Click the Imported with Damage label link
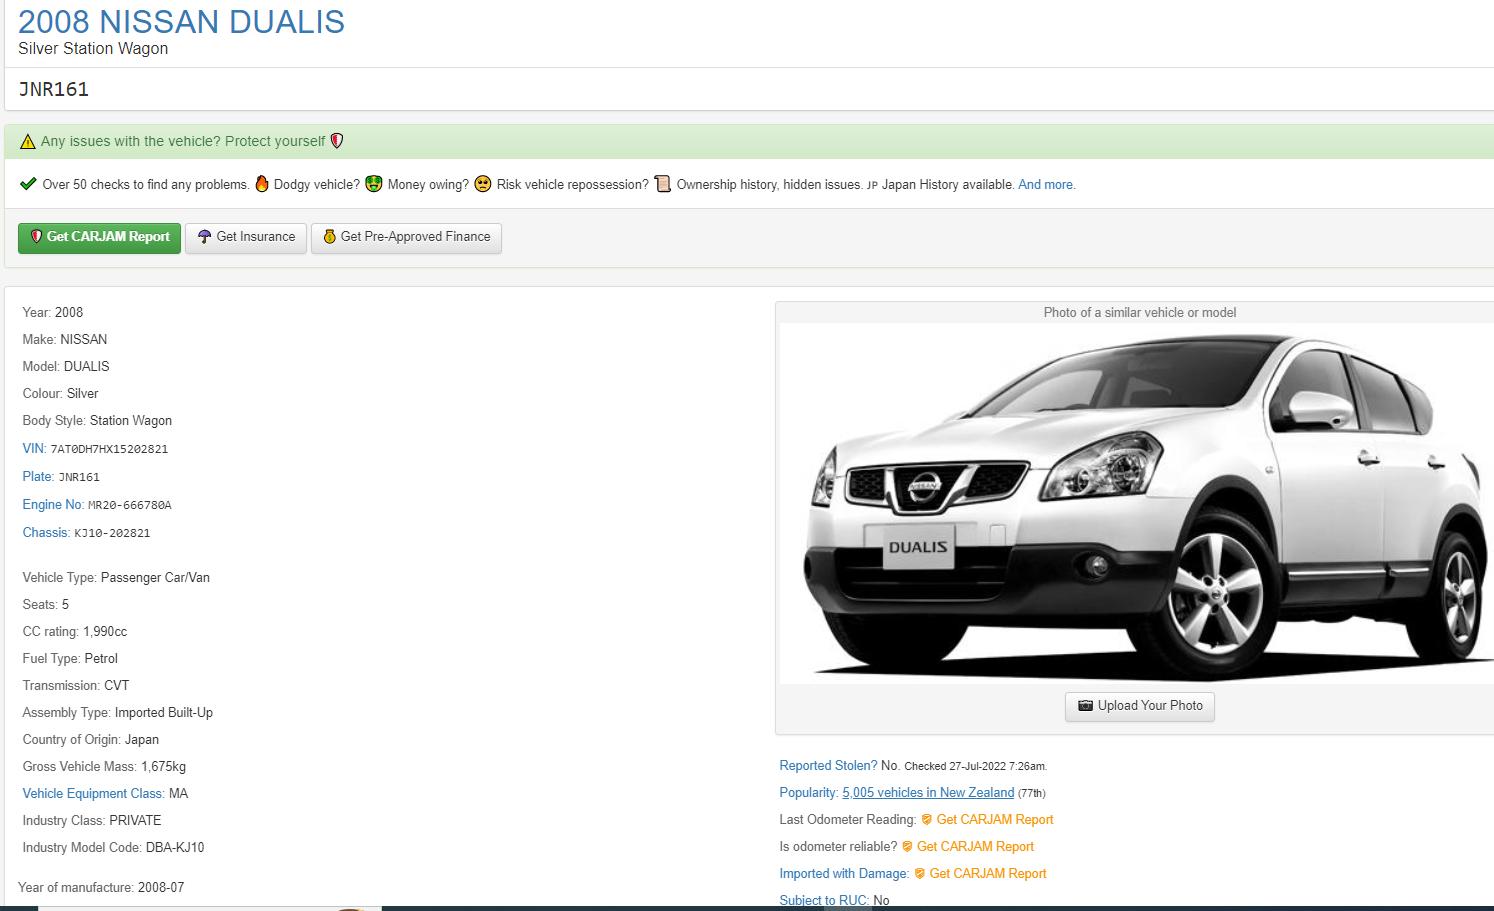1494x911 pixels. click(x=844, y=874)
